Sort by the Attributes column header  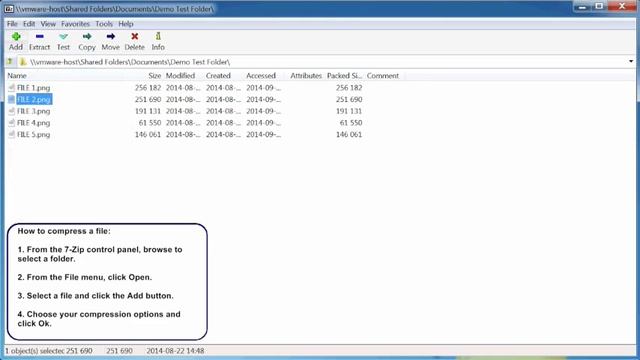[x=306, y=76]
